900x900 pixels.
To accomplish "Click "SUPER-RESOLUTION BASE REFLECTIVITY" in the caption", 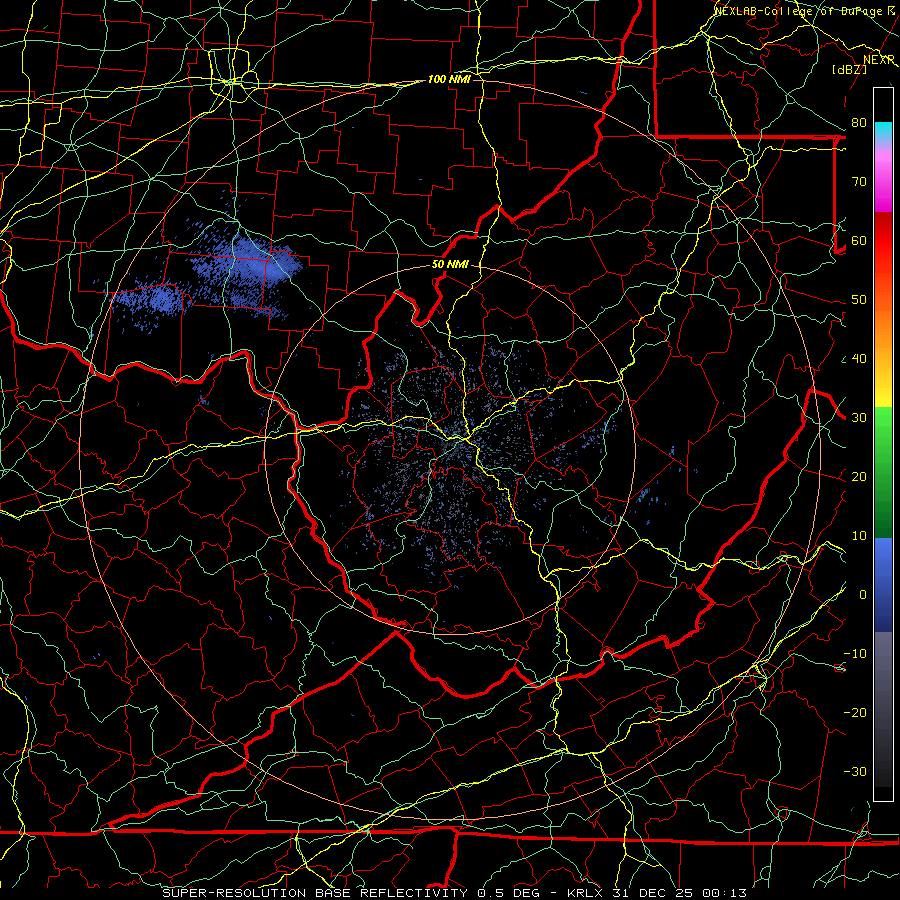I will tap(315, 893).
